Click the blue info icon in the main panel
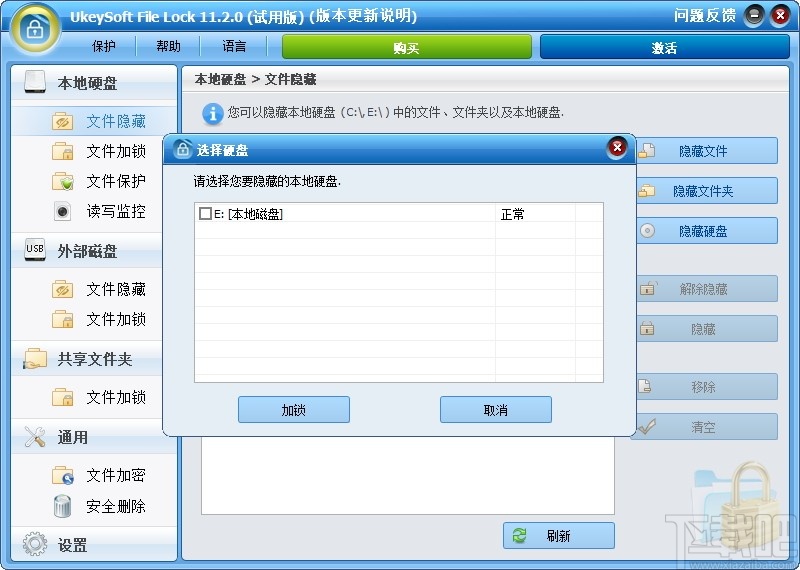Screen dimensions: 800x570 213,113
